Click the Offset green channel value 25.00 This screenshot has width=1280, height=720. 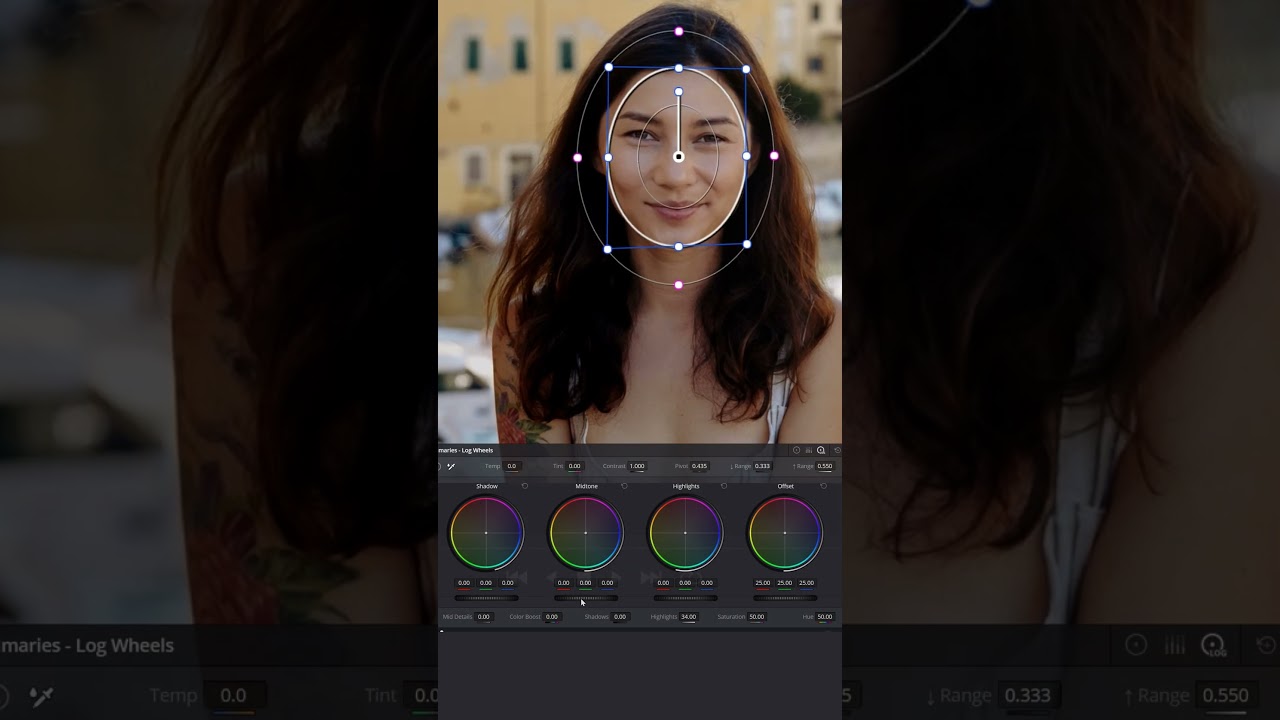(x=784, y=583)
